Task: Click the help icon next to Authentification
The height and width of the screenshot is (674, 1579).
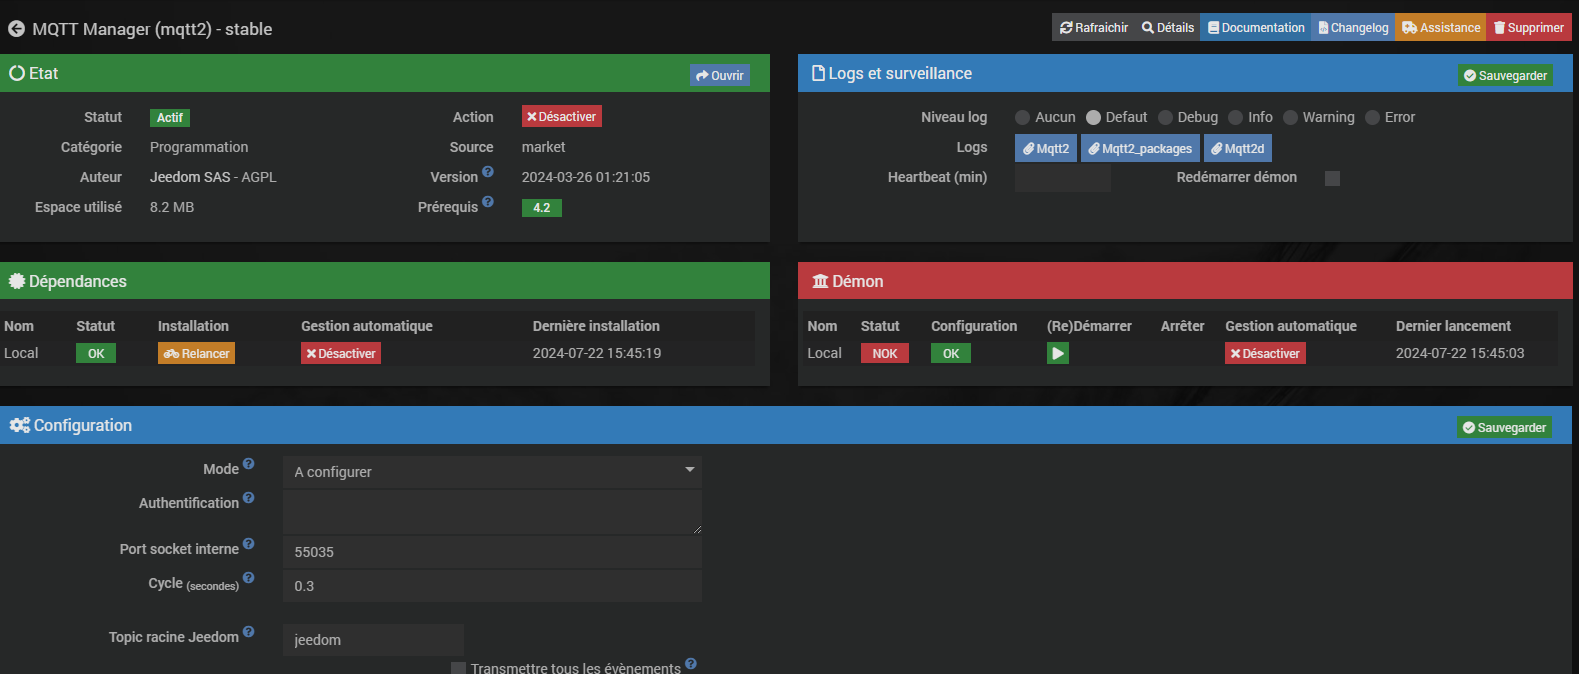Action: click(249, 498)
